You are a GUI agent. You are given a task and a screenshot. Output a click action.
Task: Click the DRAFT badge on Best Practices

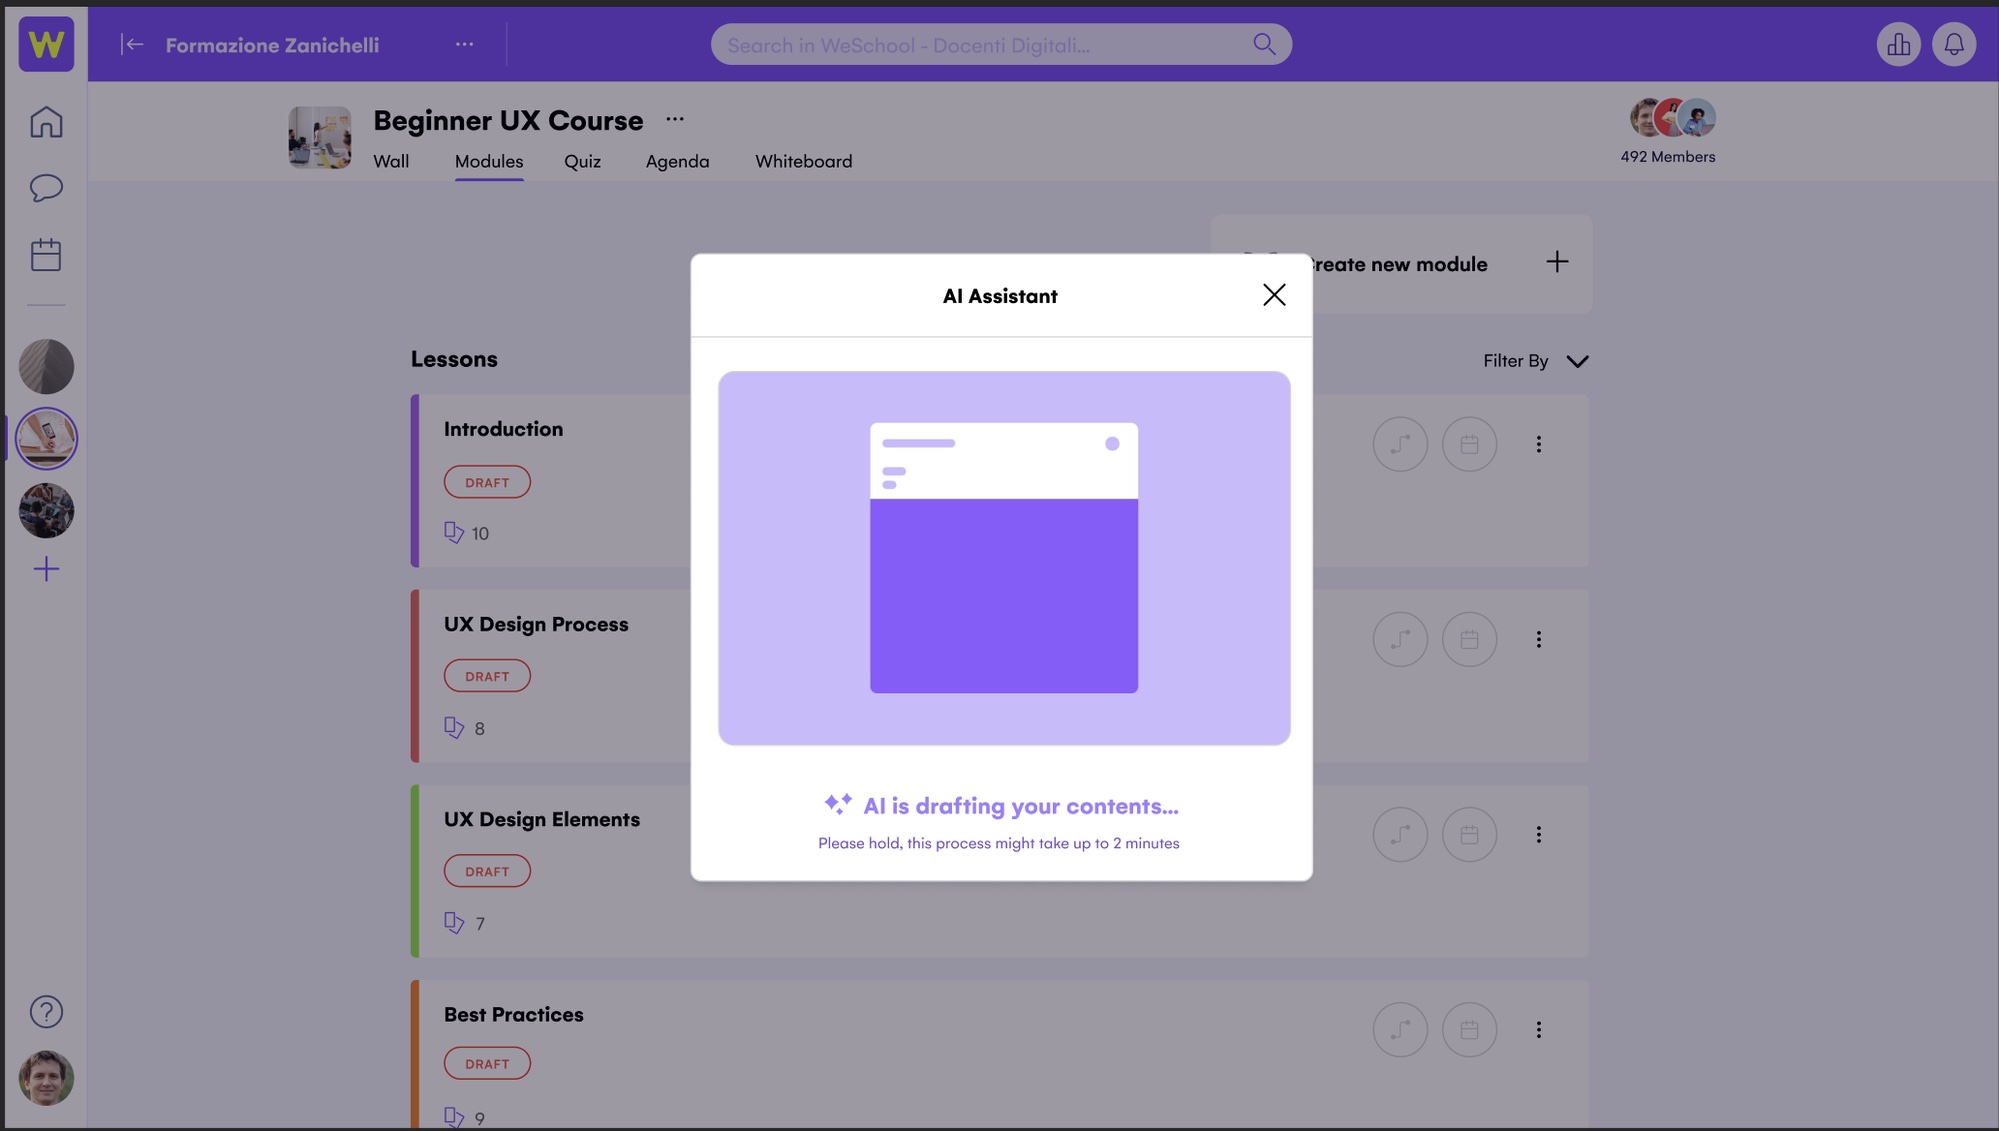point(487,1063)
